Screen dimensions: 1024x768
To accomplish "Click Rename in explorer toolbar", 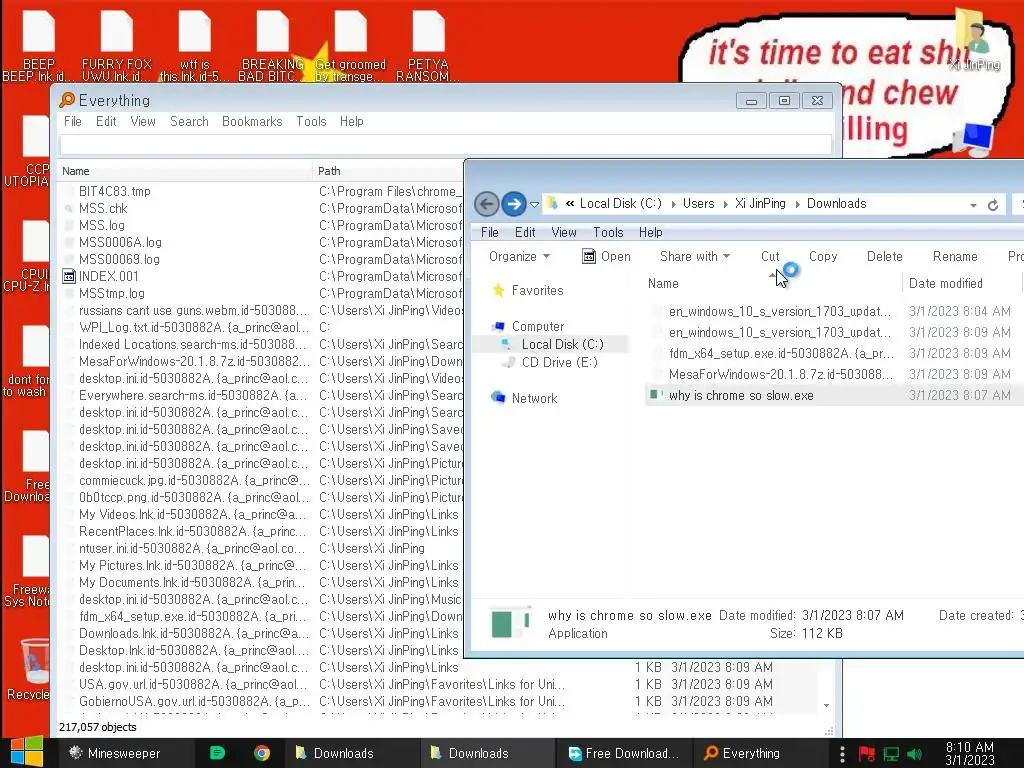I will click(955, 257).
